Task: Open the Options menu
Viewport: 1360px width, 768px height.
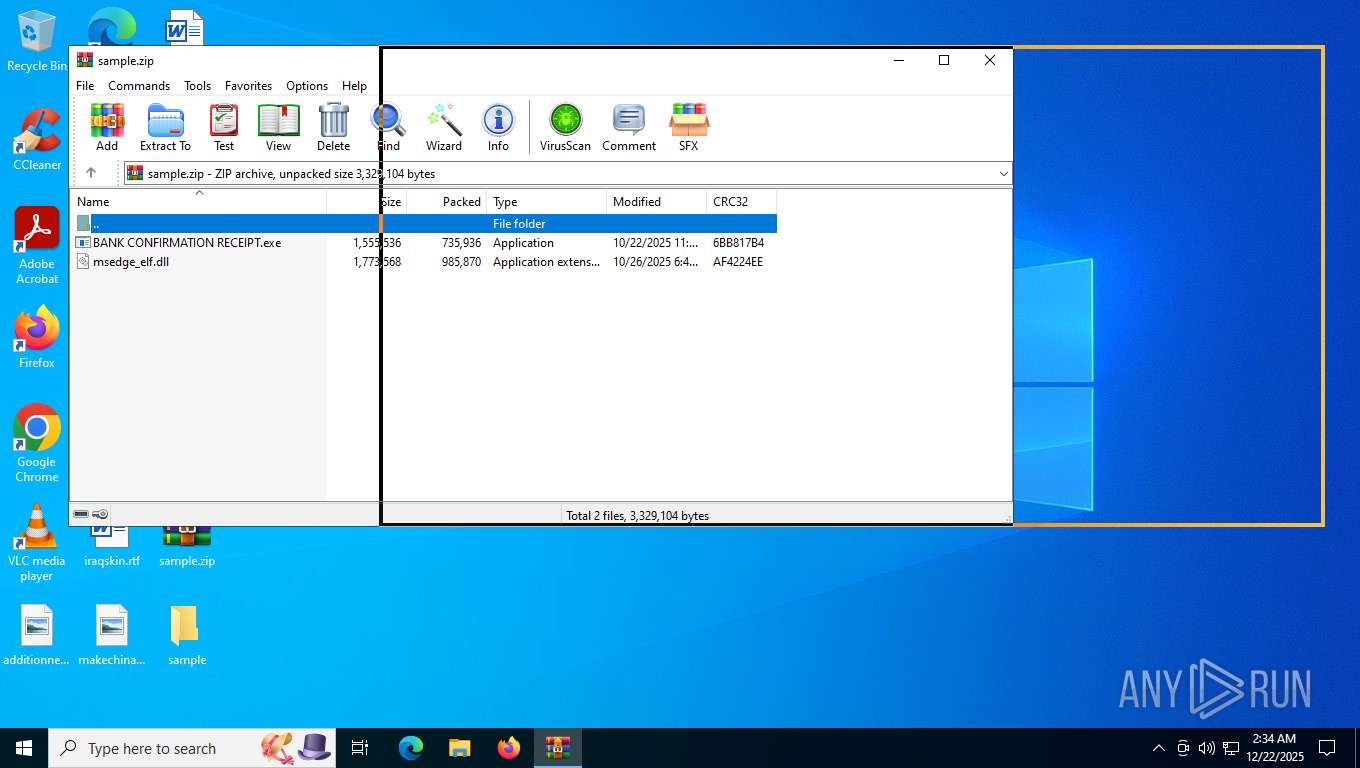Action: (307, 86)
